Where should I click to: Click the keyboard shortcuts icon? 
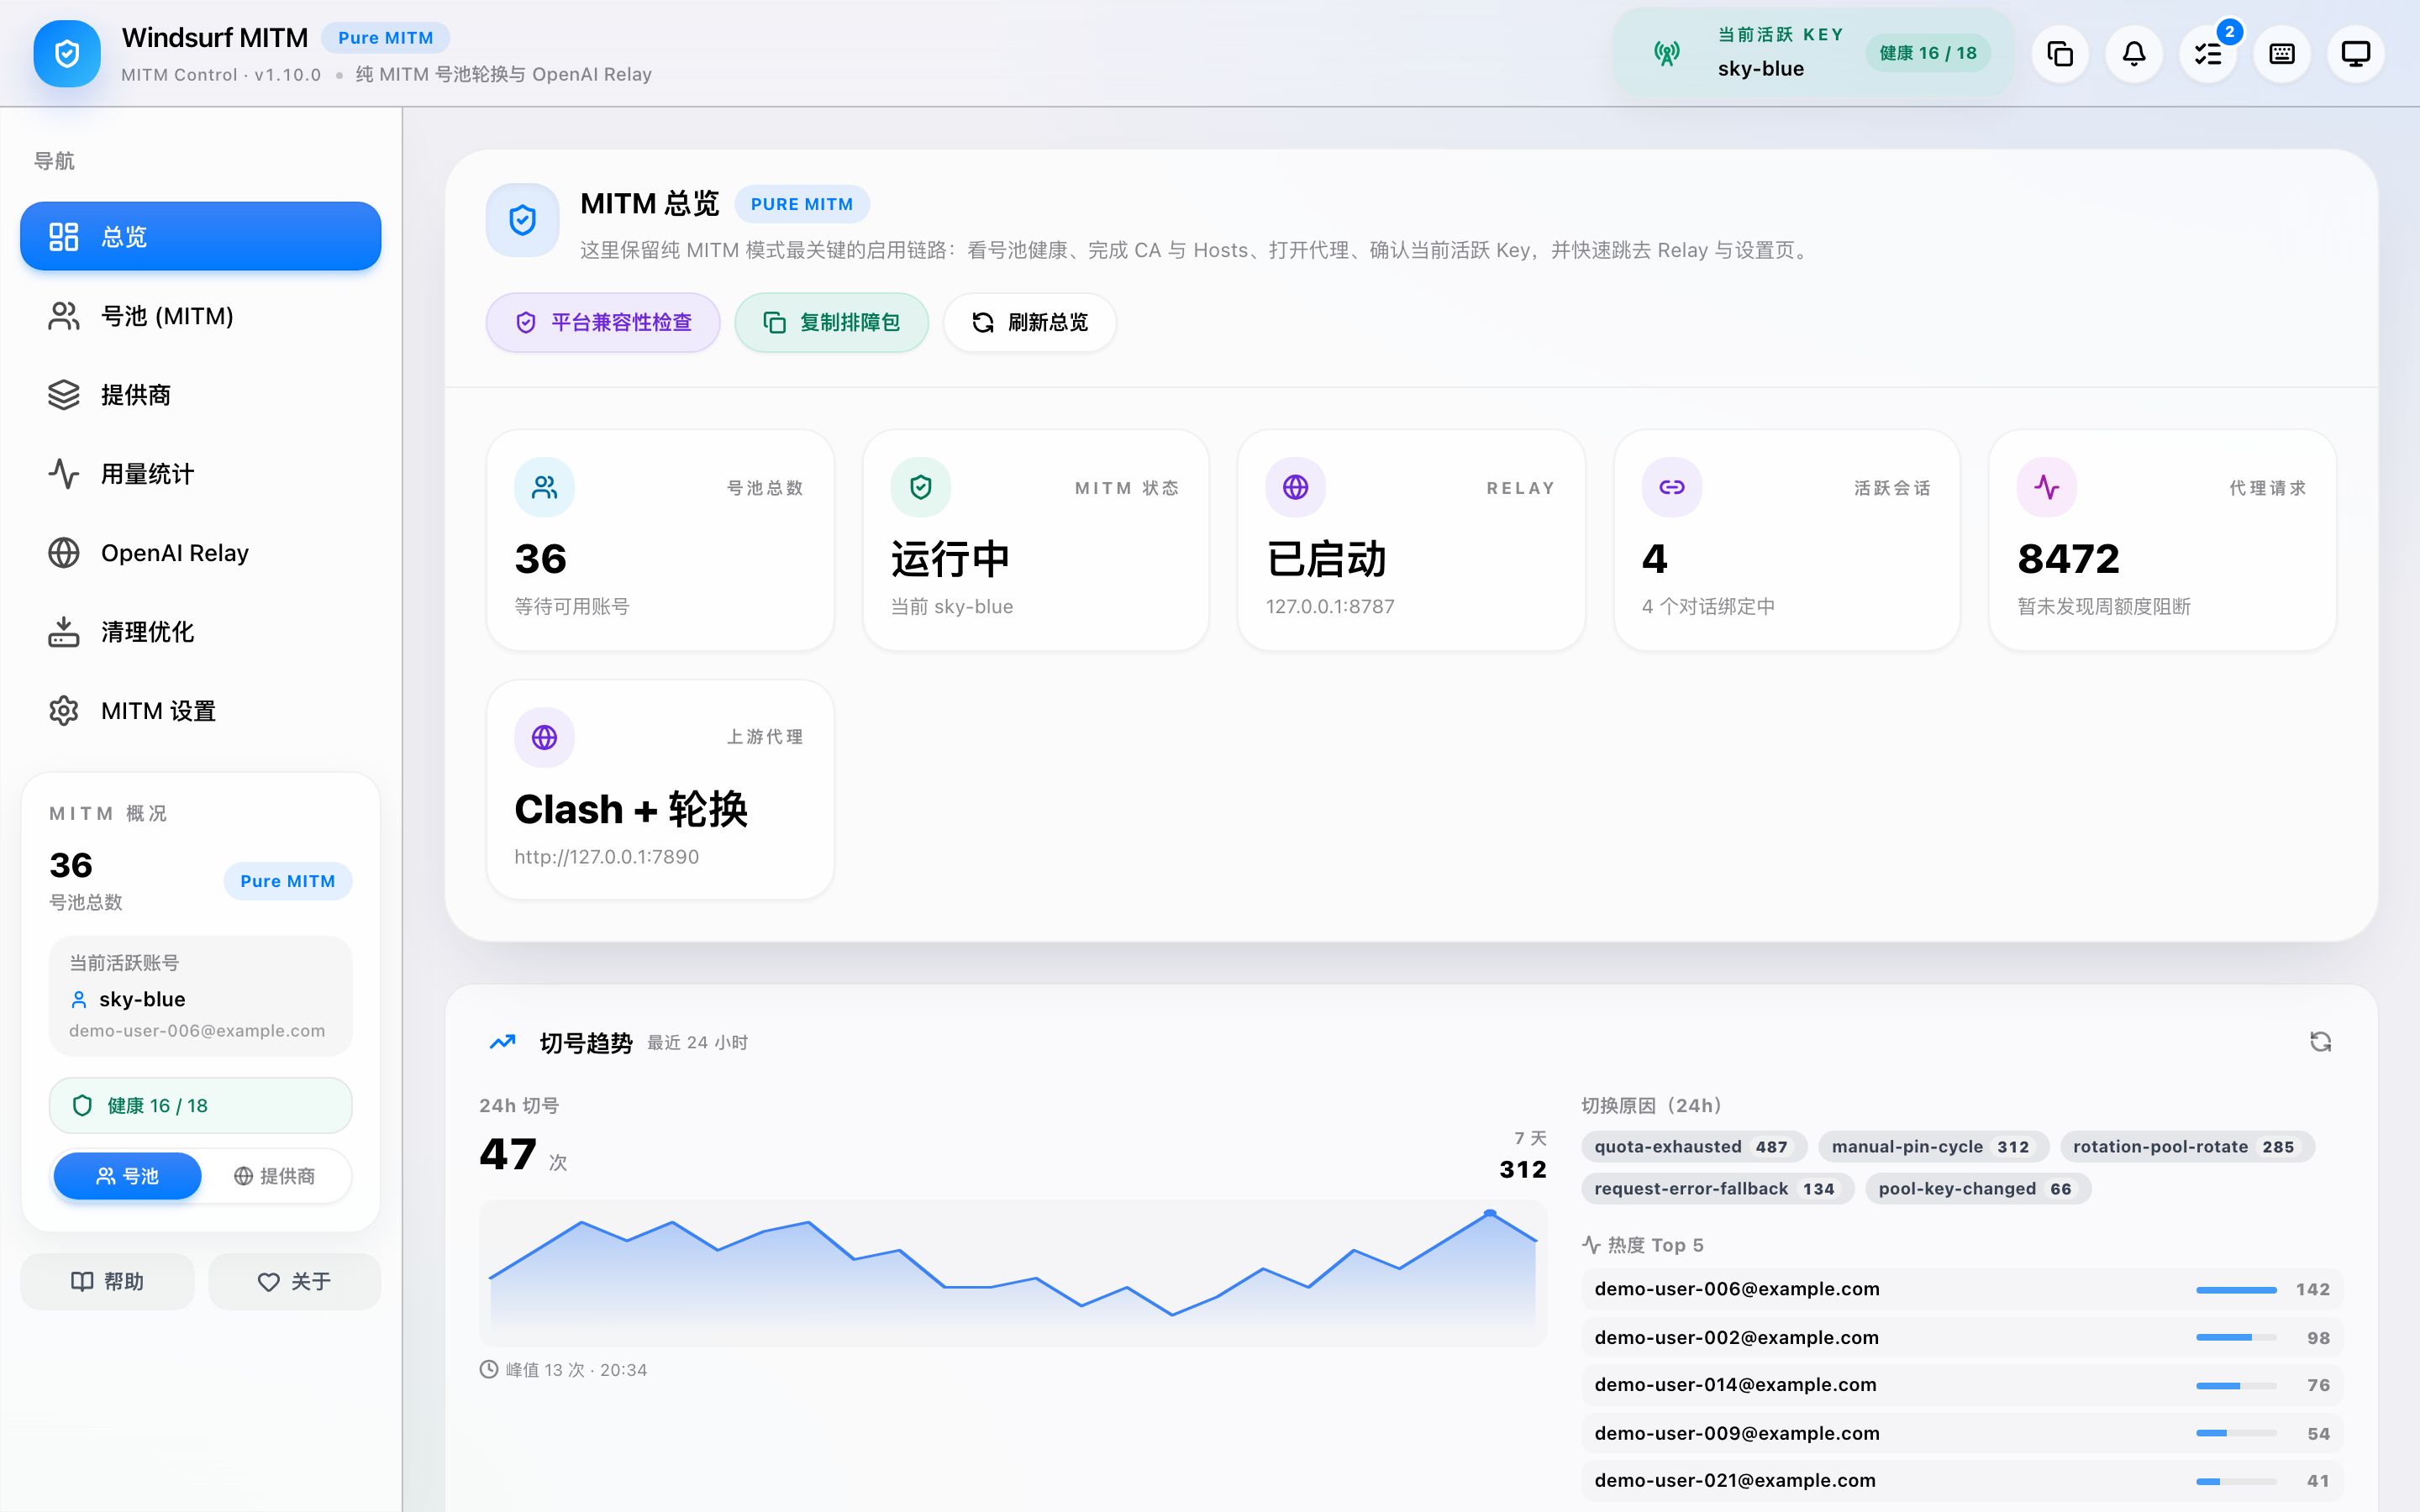(x=2282, y=54)
